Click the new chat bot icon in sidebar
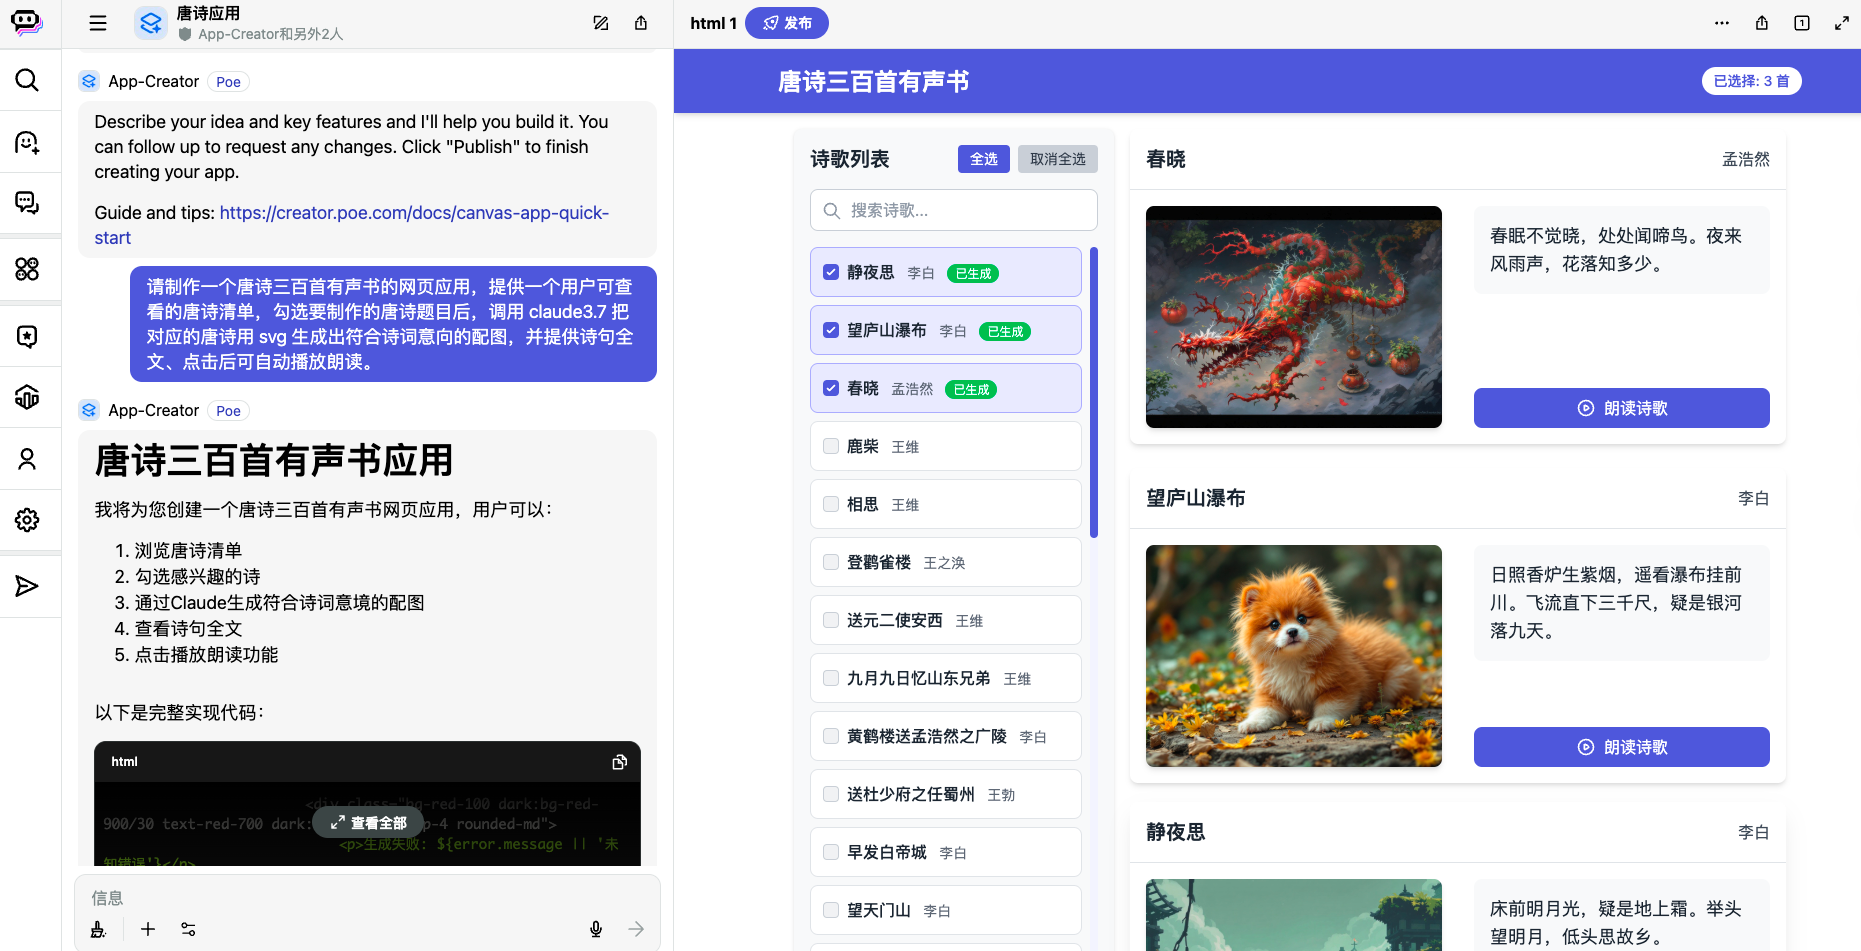Image resolution: width=1861 pixels, height=951 pixels. pos(27,142)
